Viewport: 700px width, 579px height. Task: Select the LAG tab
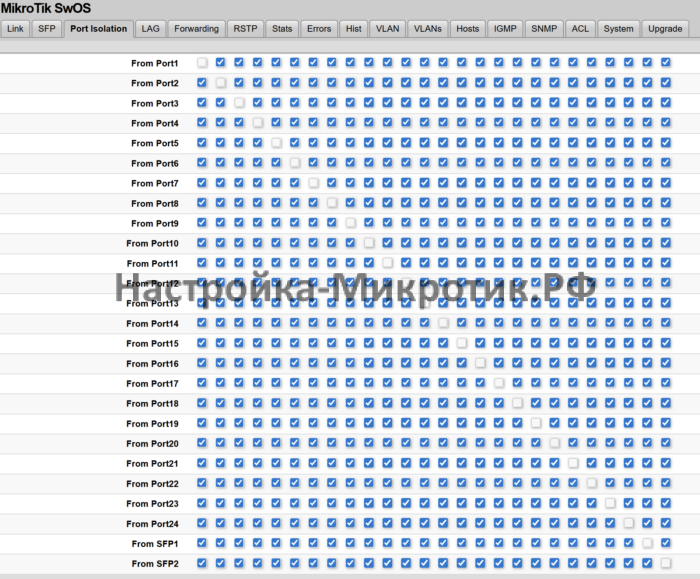coord(151,29)
